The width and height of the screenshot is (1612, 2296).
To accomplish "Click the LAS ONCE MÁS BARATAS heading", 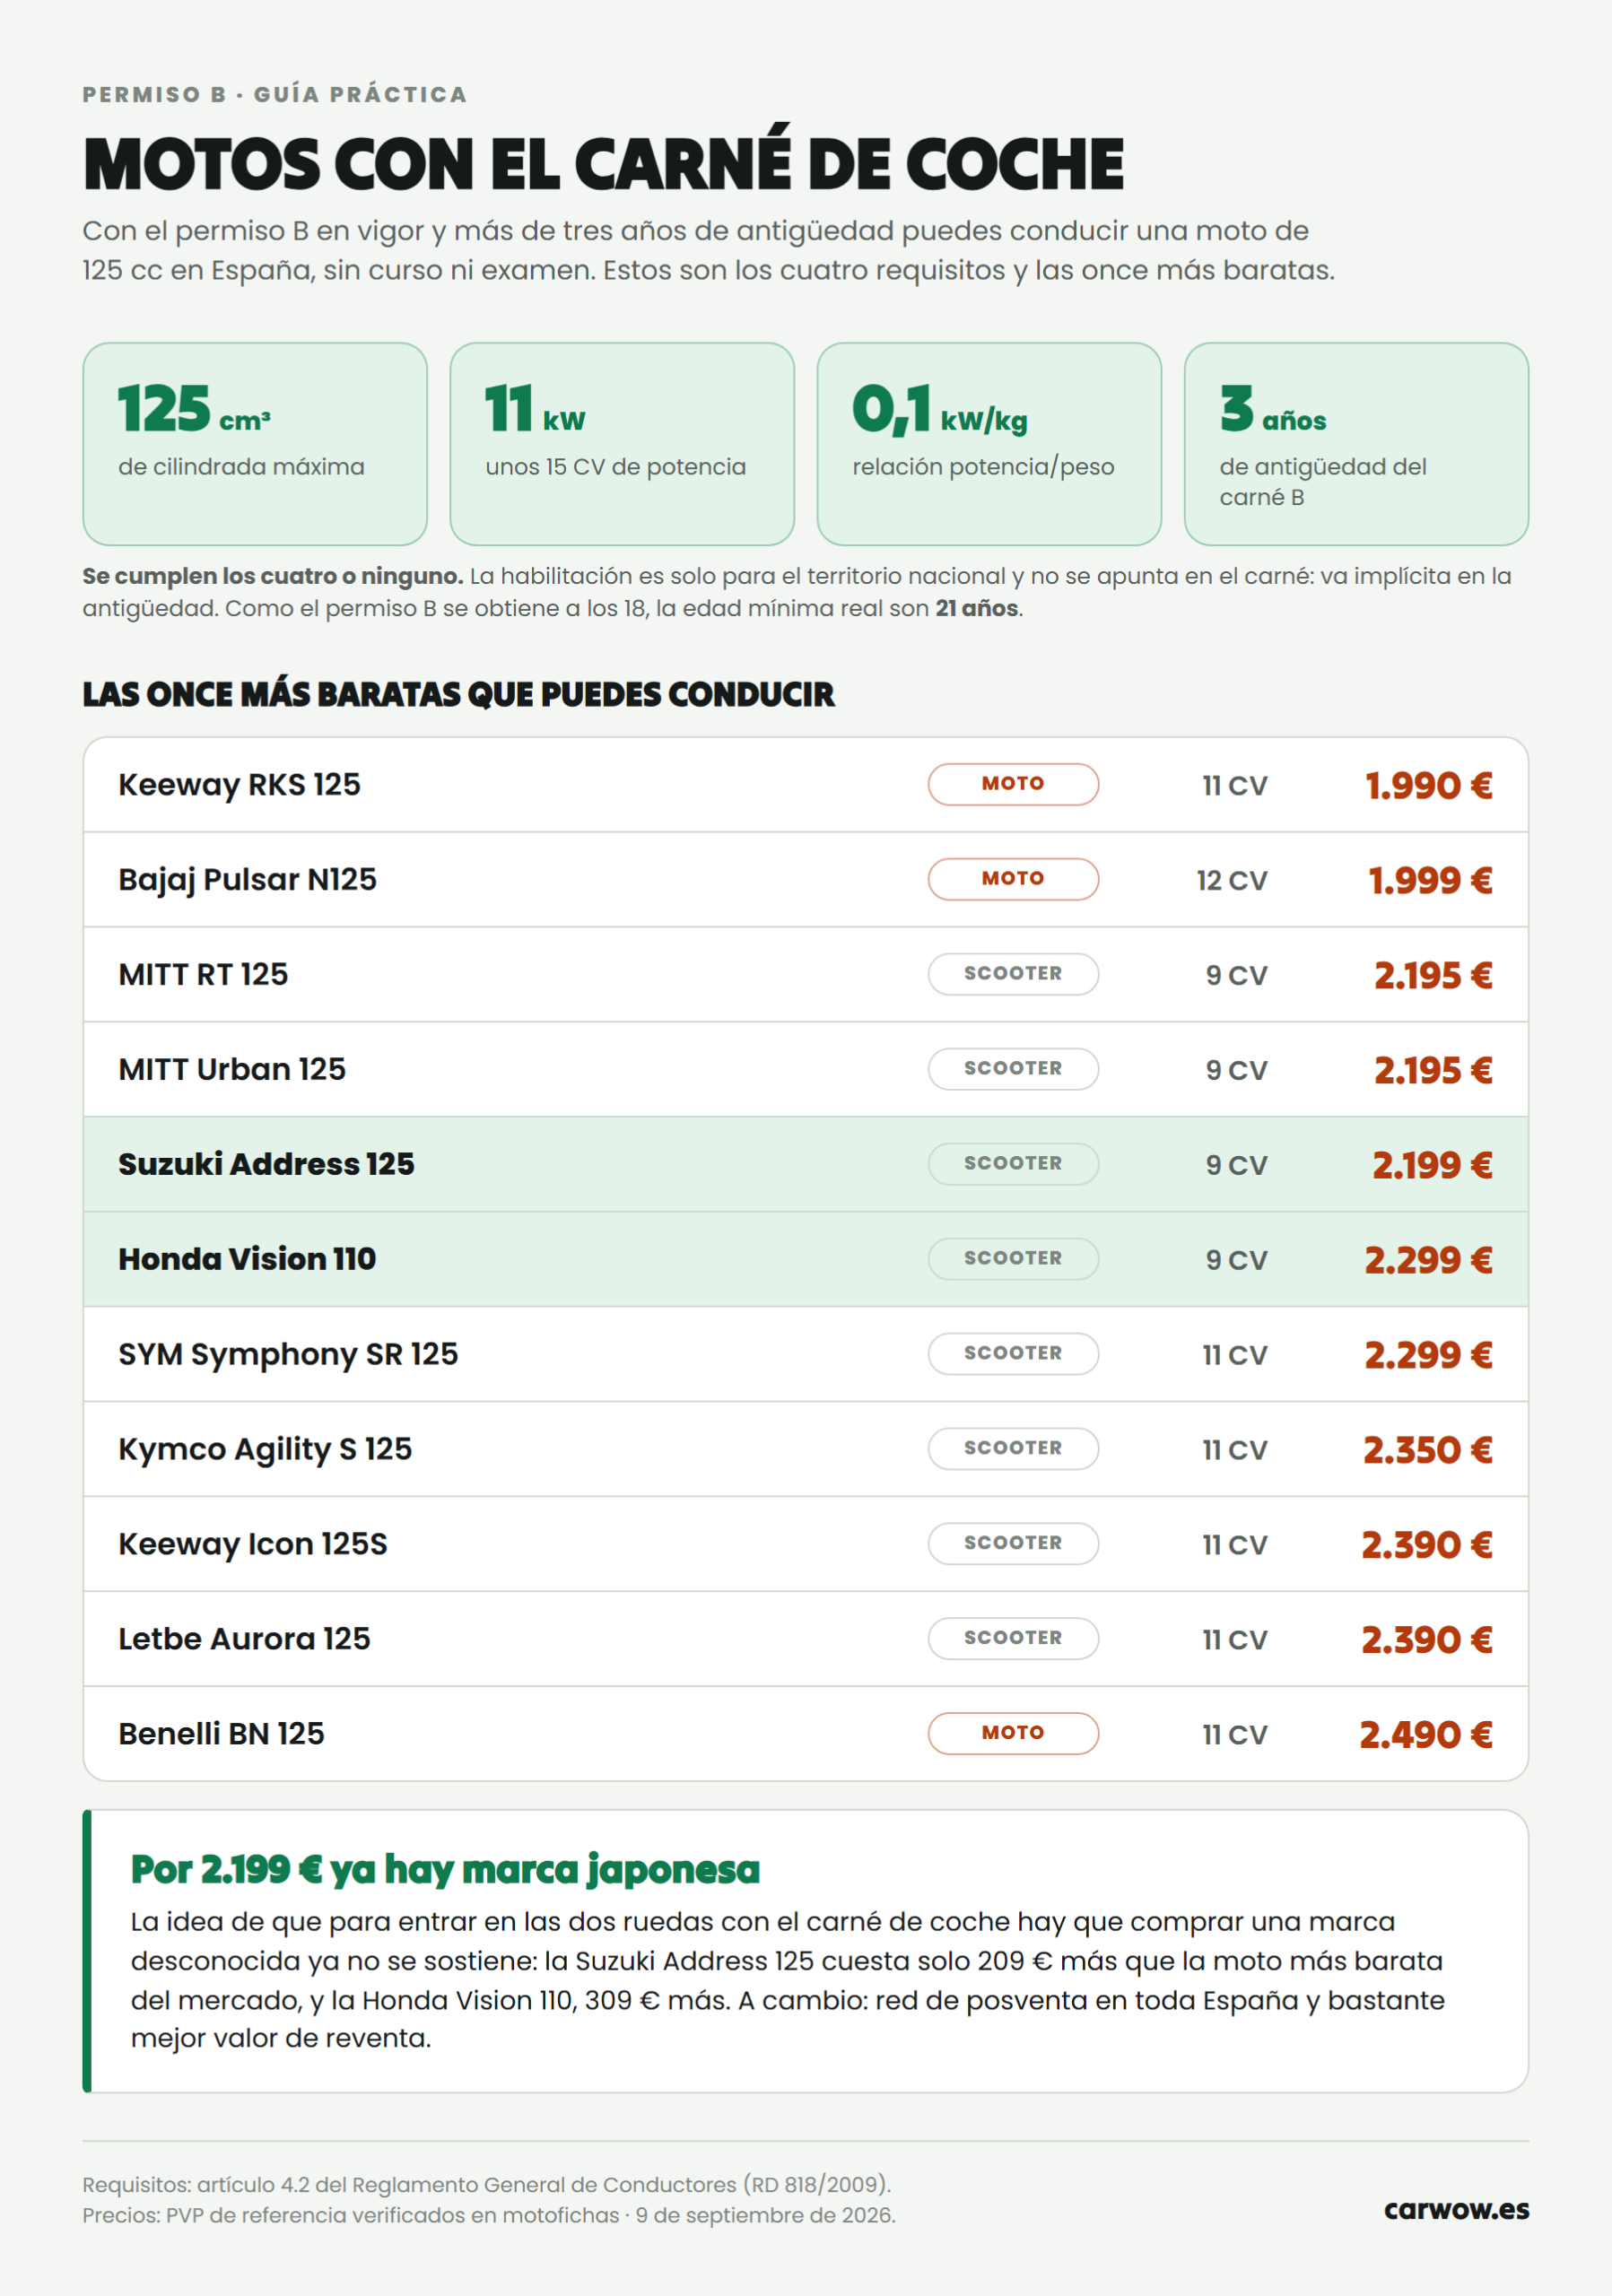I will [x=458, y=695].
